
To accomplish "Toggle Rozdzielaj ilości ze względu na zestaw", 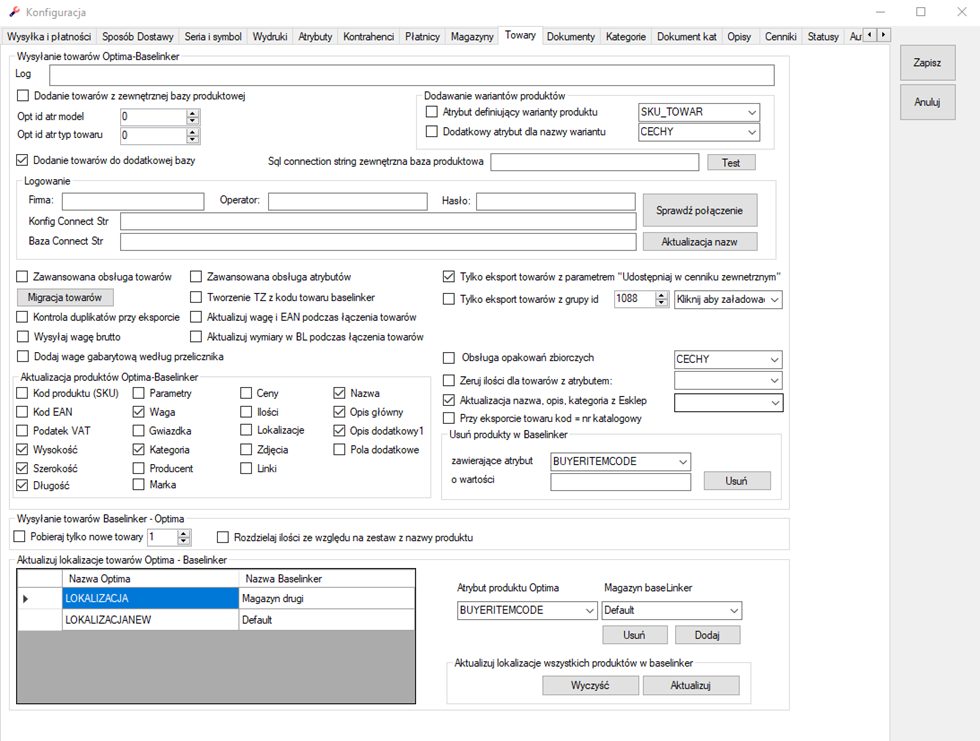I will pyautogui.click(x=222, y=537).
